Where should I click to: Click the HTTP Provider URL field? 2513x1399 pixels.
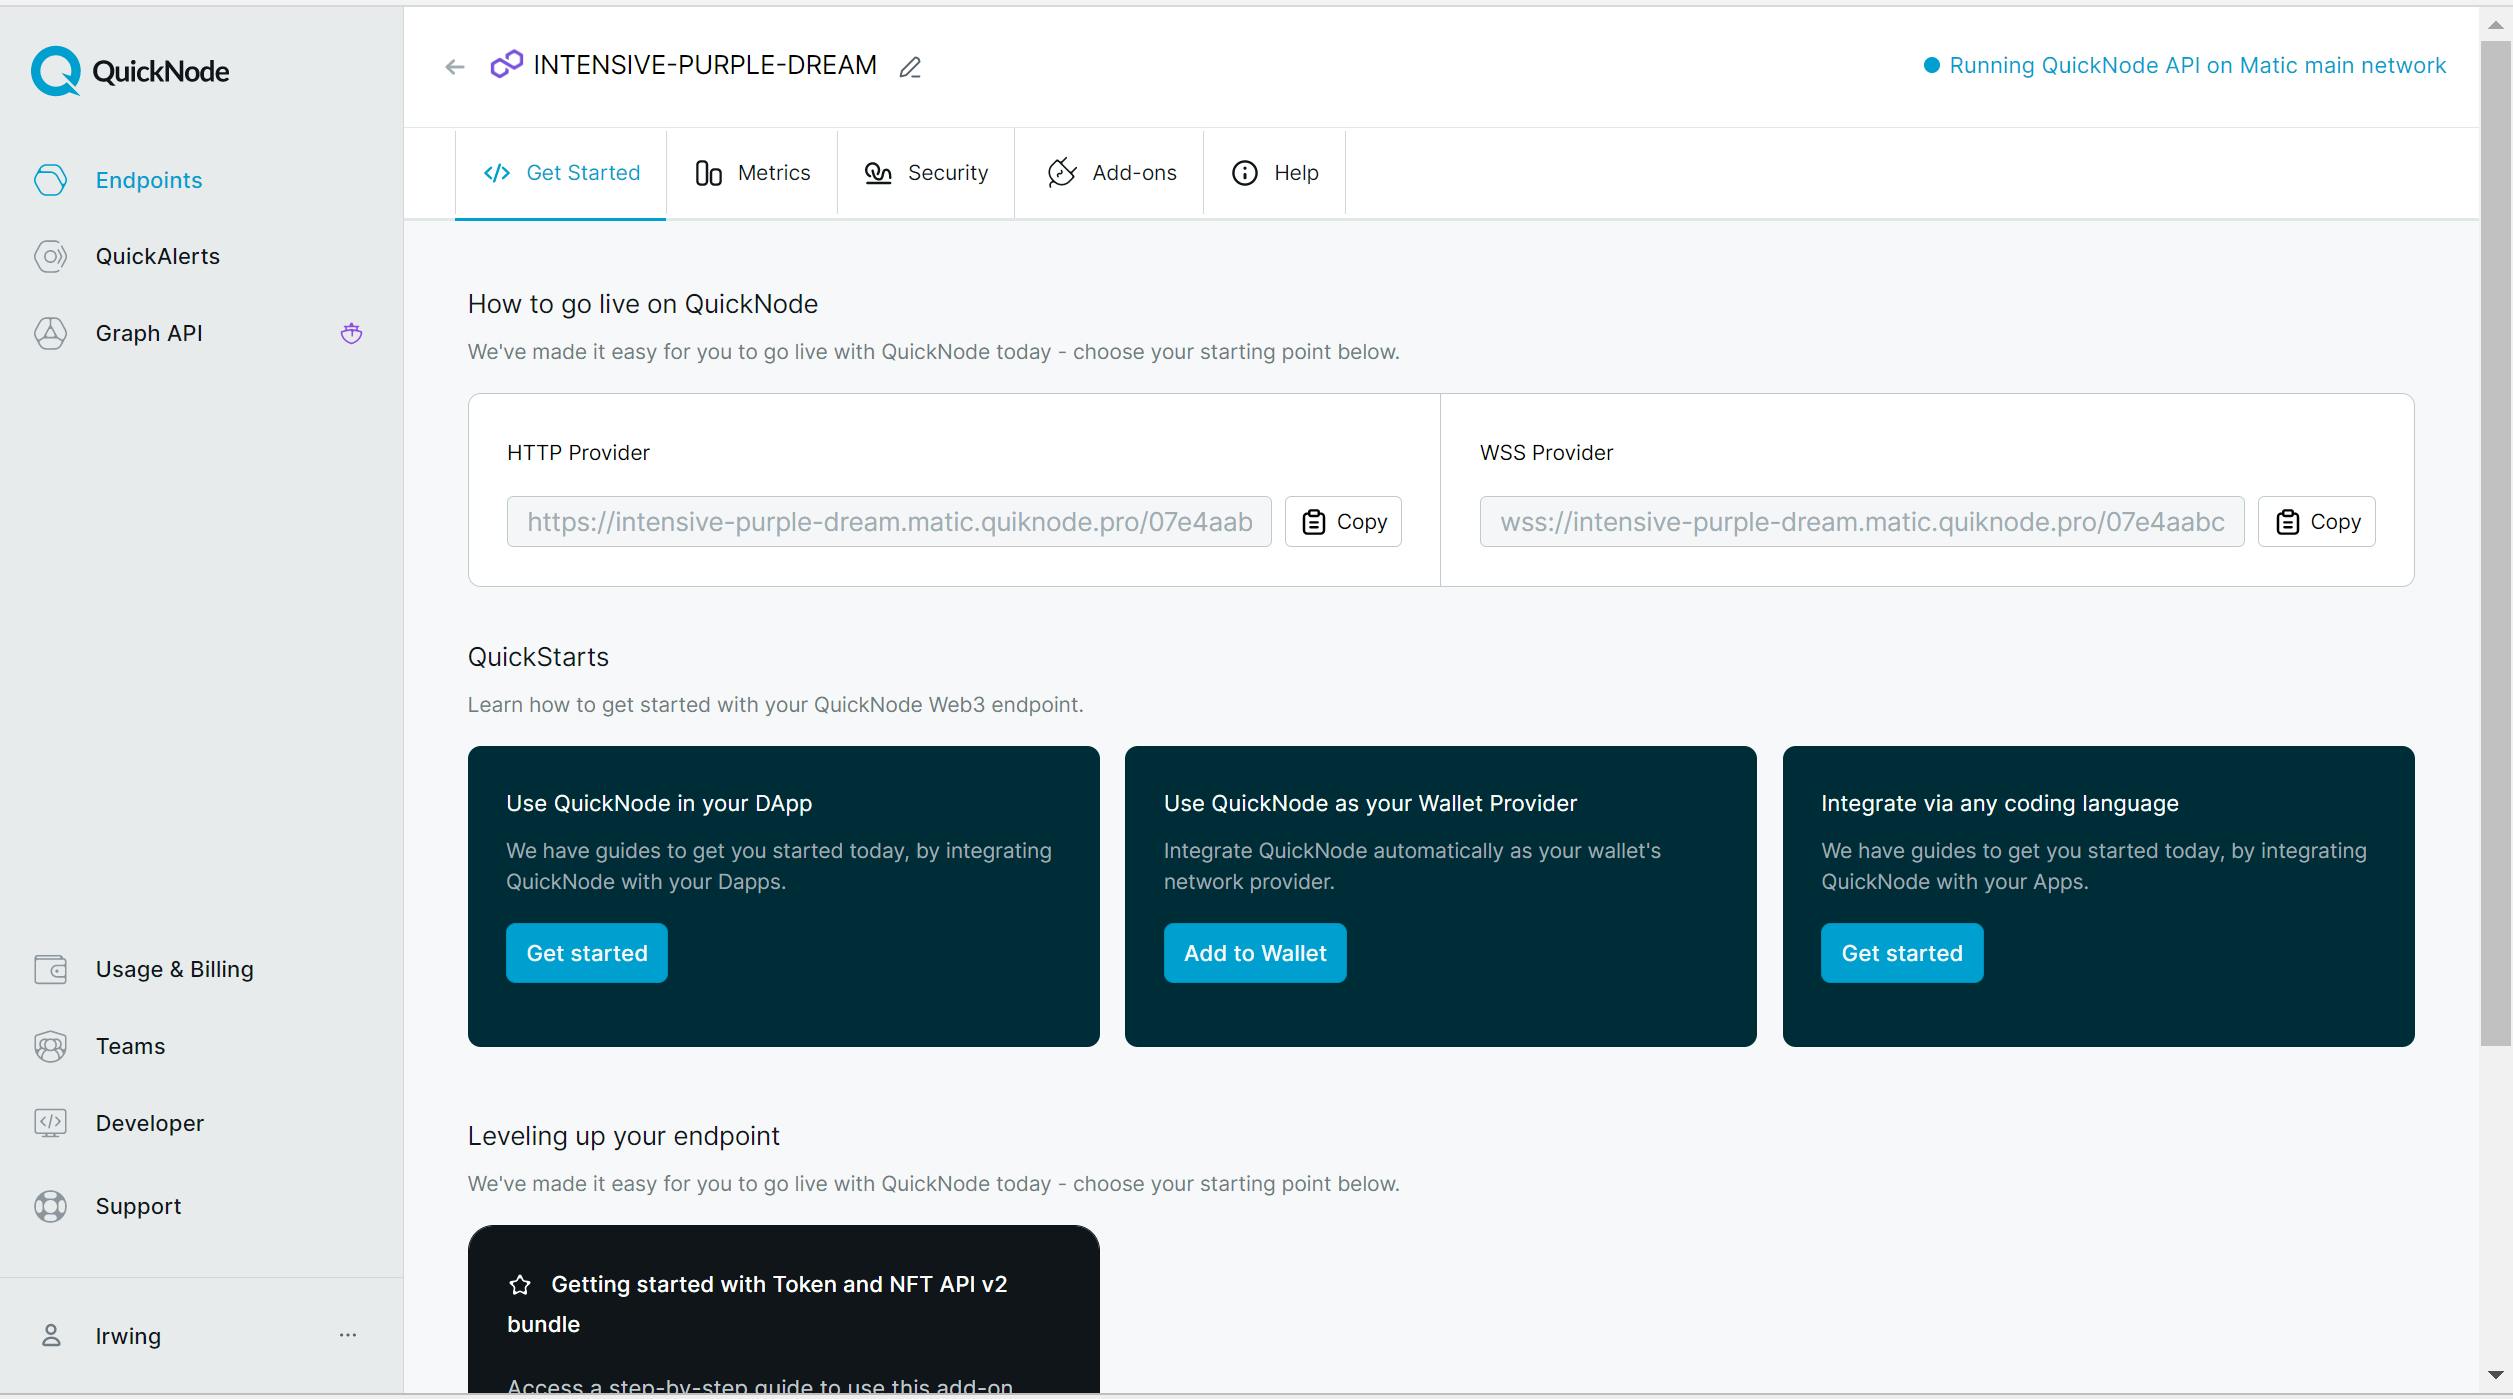[x=889, y=521]
